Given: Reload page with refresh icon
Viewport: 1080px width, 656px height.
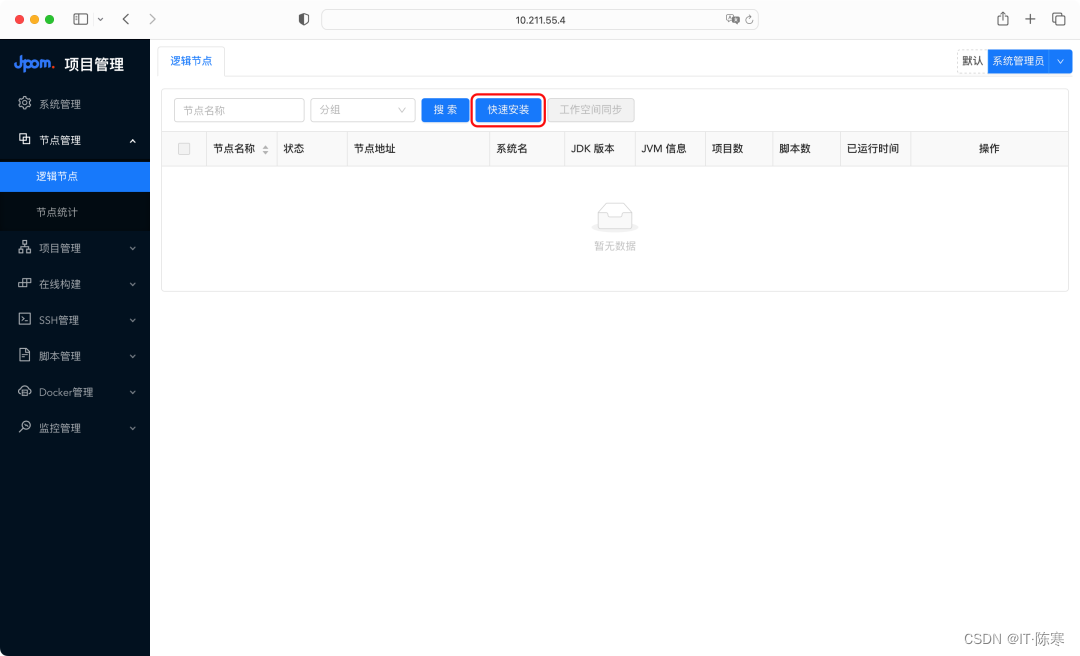Looking at the screenshot, I should 749,19.
